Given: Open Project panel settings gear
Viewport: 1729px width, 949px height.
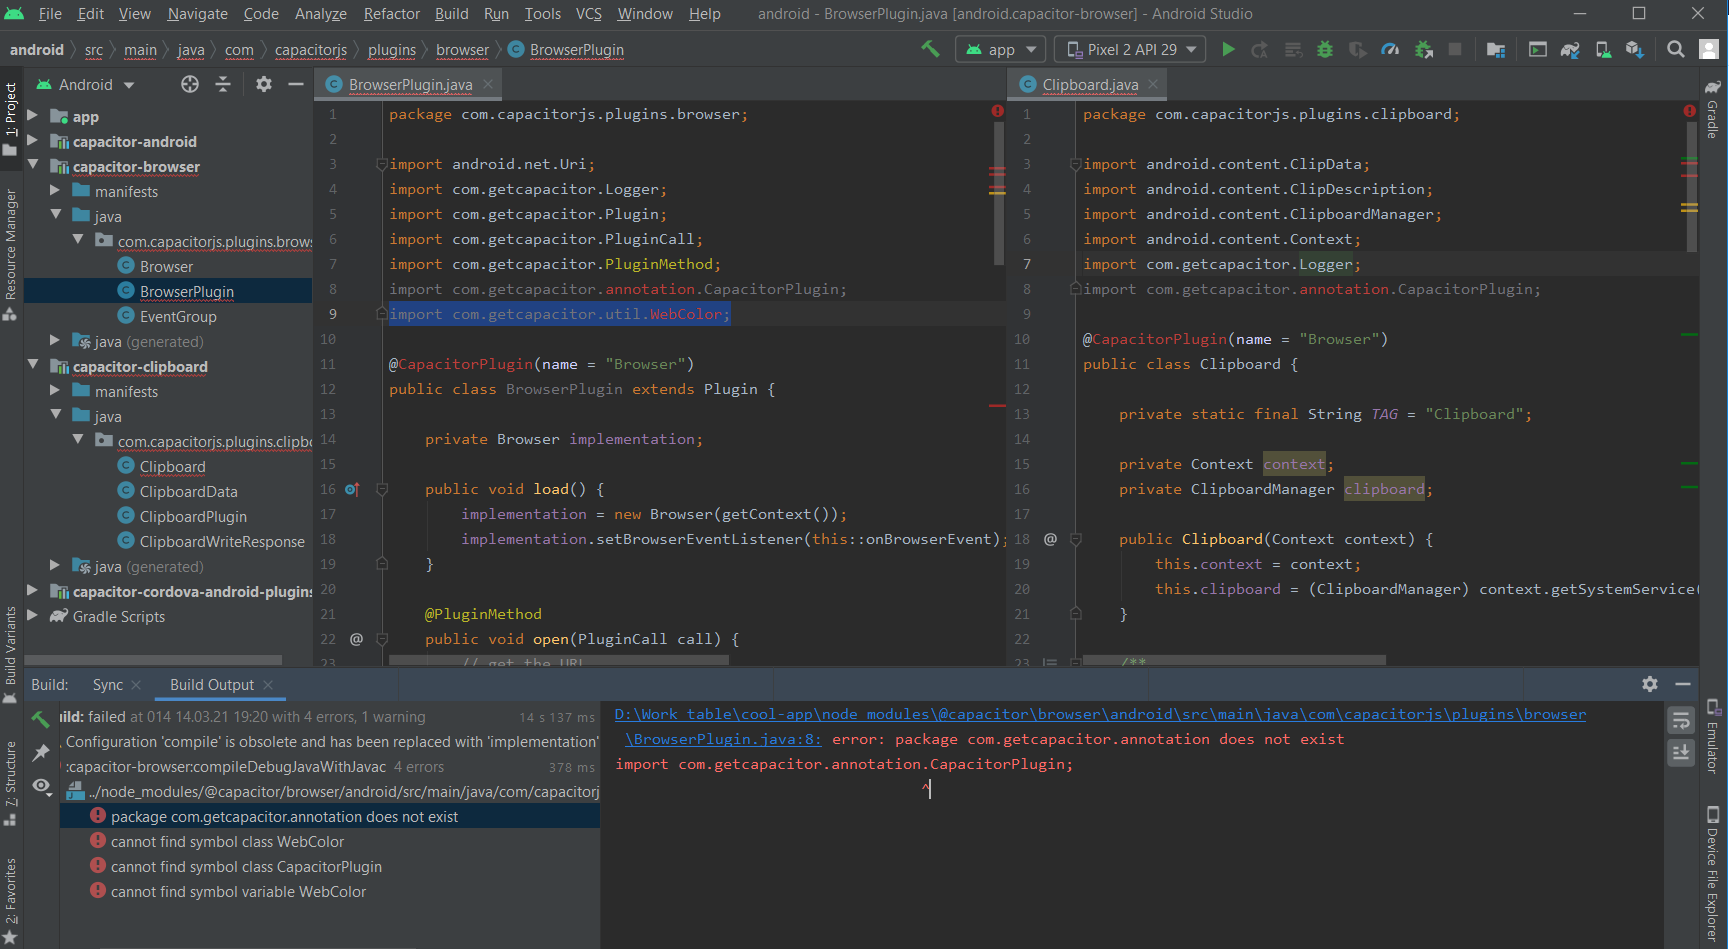Looking at the screenshot, I should click(x=264, y=84).
